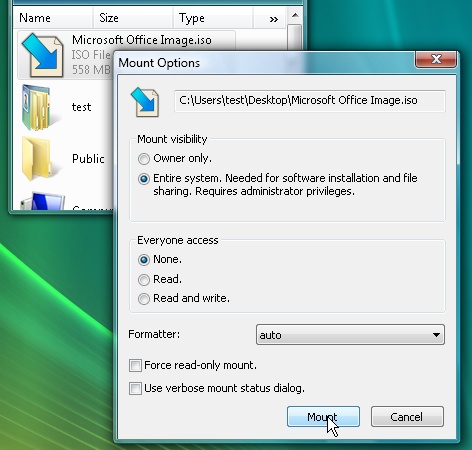
Task: Click the ISO icon in the Mount Options dialog
Action: 145,102
